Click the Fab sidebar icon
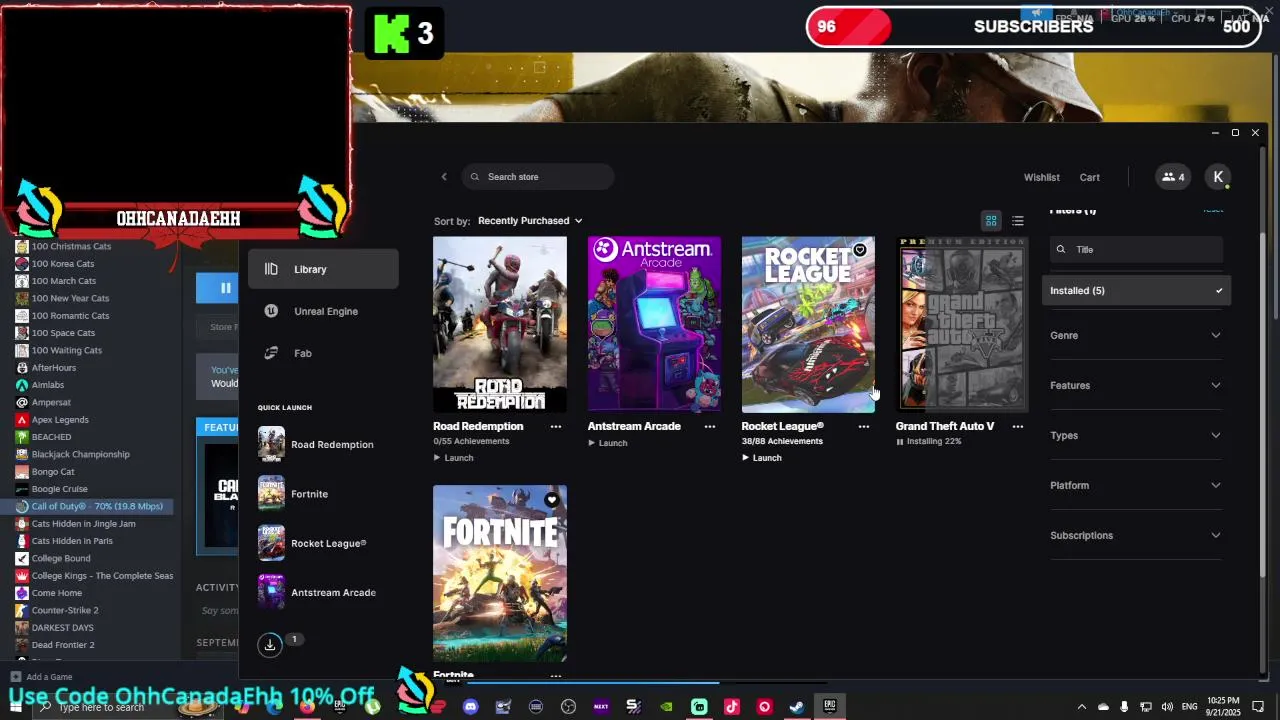The width and height of the screenshot is (1280, 720). (x=271, y=353)
